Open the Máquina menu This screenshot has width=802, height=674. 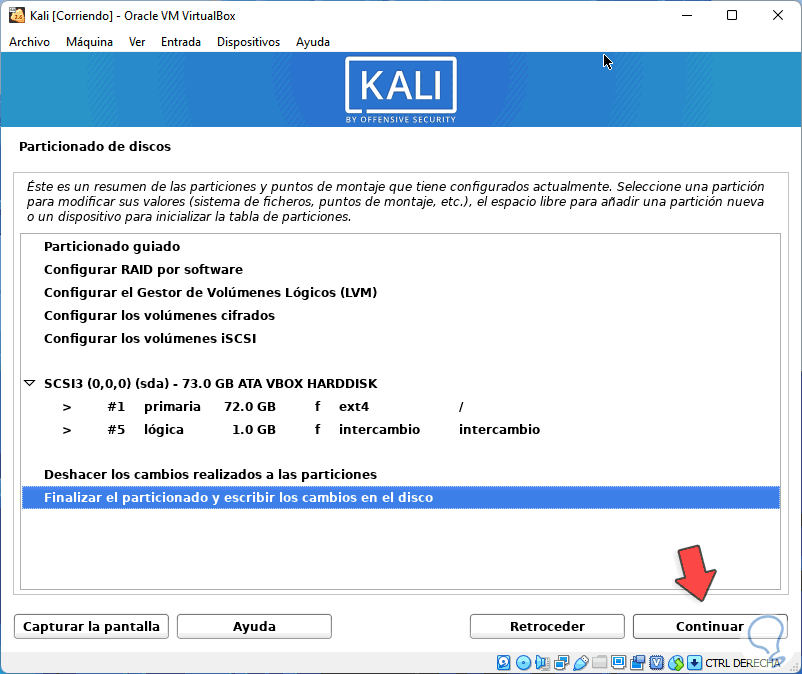89,42
